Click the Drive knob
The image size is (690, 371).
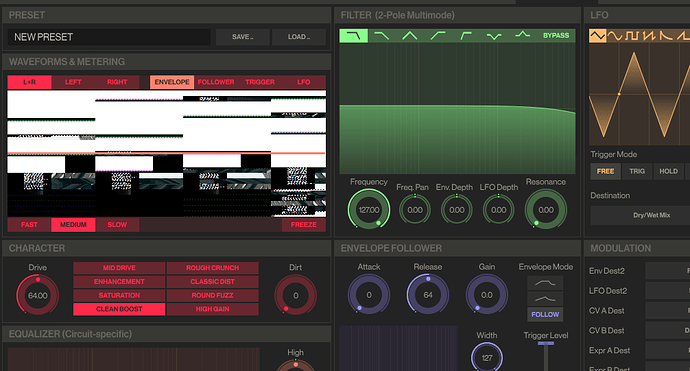point(37,295)
